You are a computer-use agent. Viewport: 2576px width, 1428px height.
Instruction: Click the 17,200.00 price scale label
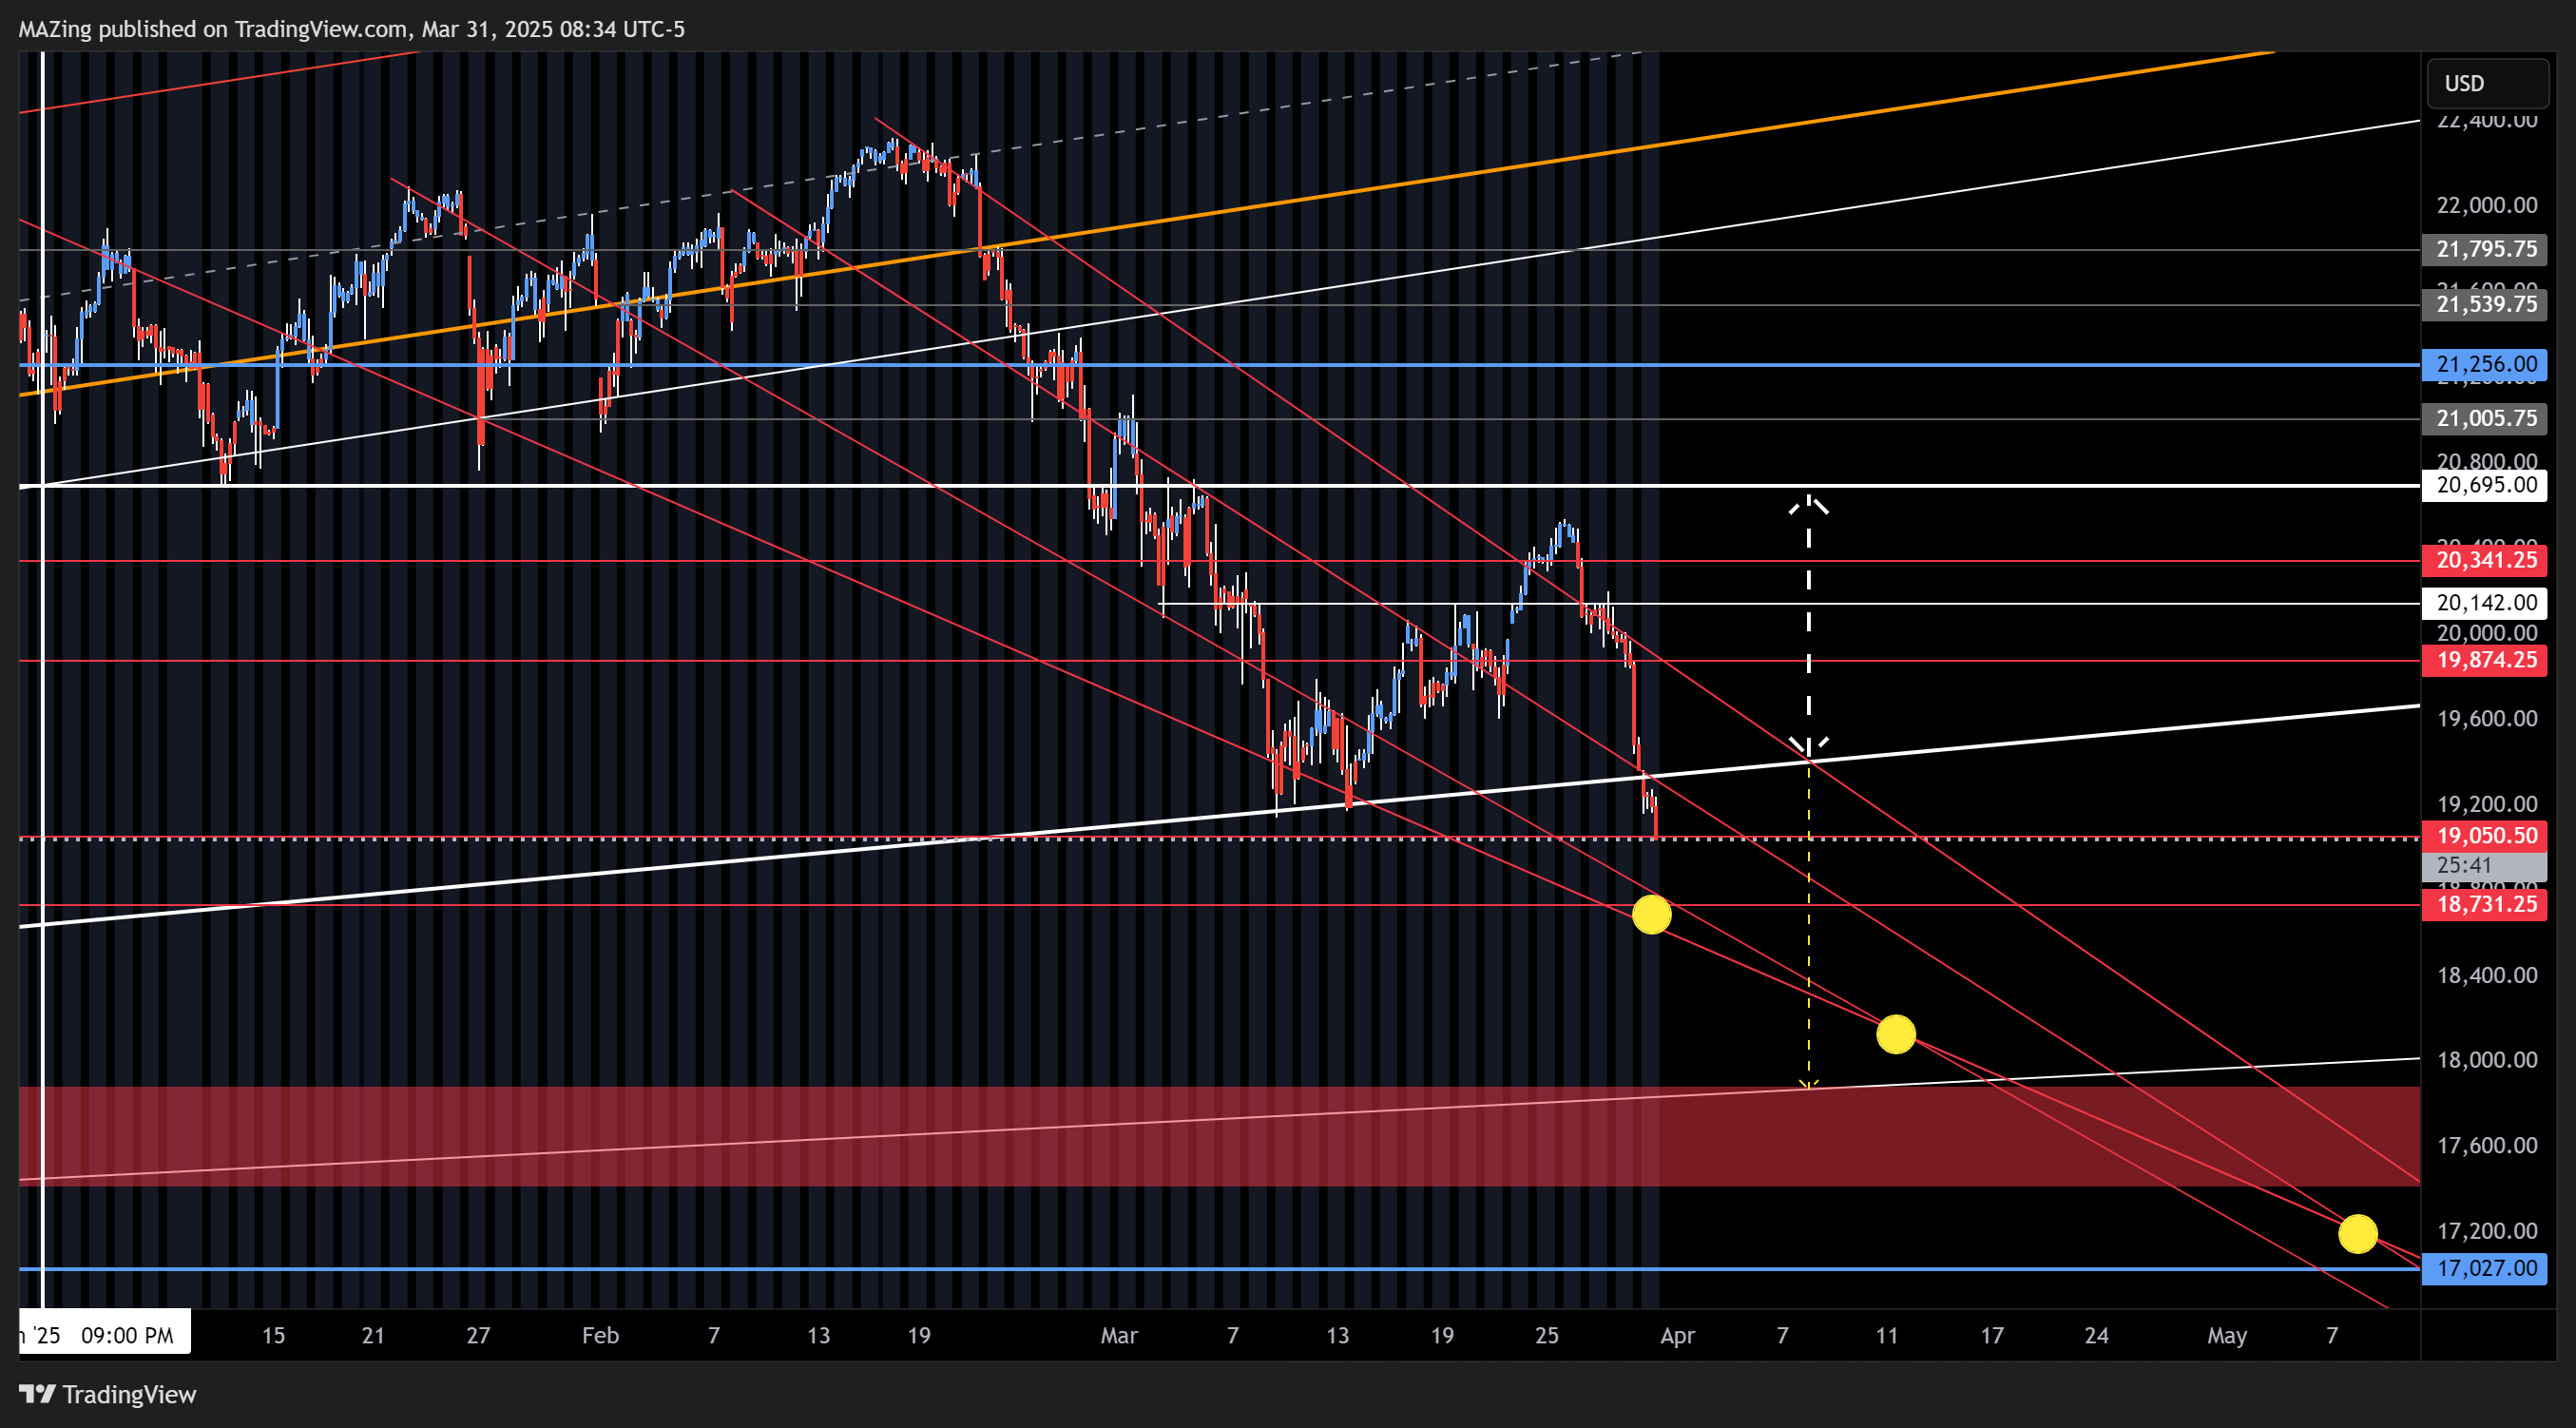click(2486, 1231)
